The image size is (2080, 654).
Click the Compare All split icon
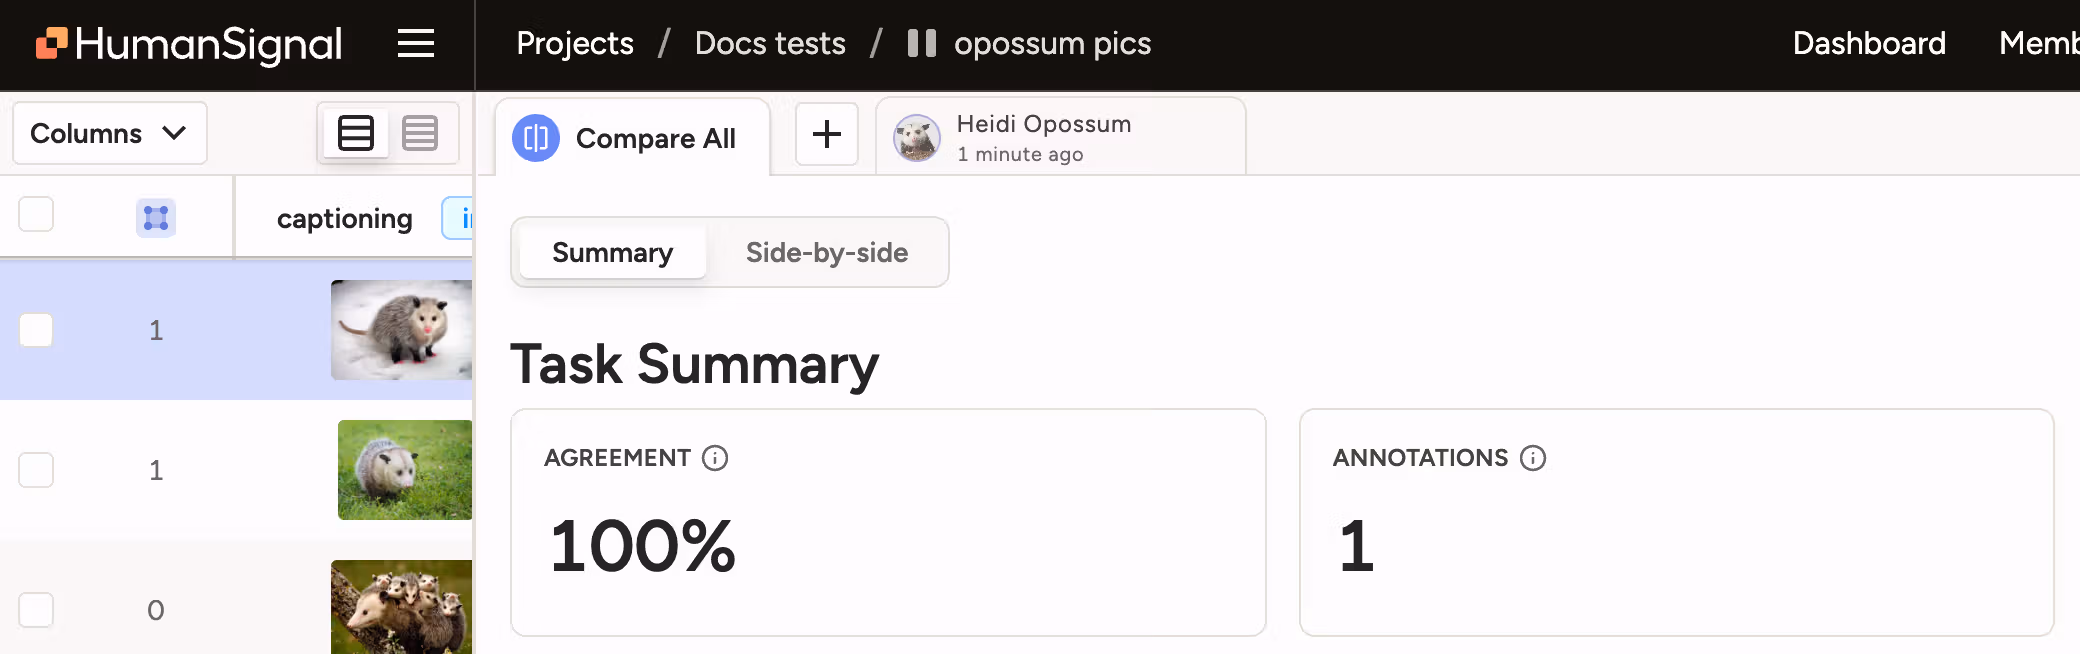pos(535,138)
